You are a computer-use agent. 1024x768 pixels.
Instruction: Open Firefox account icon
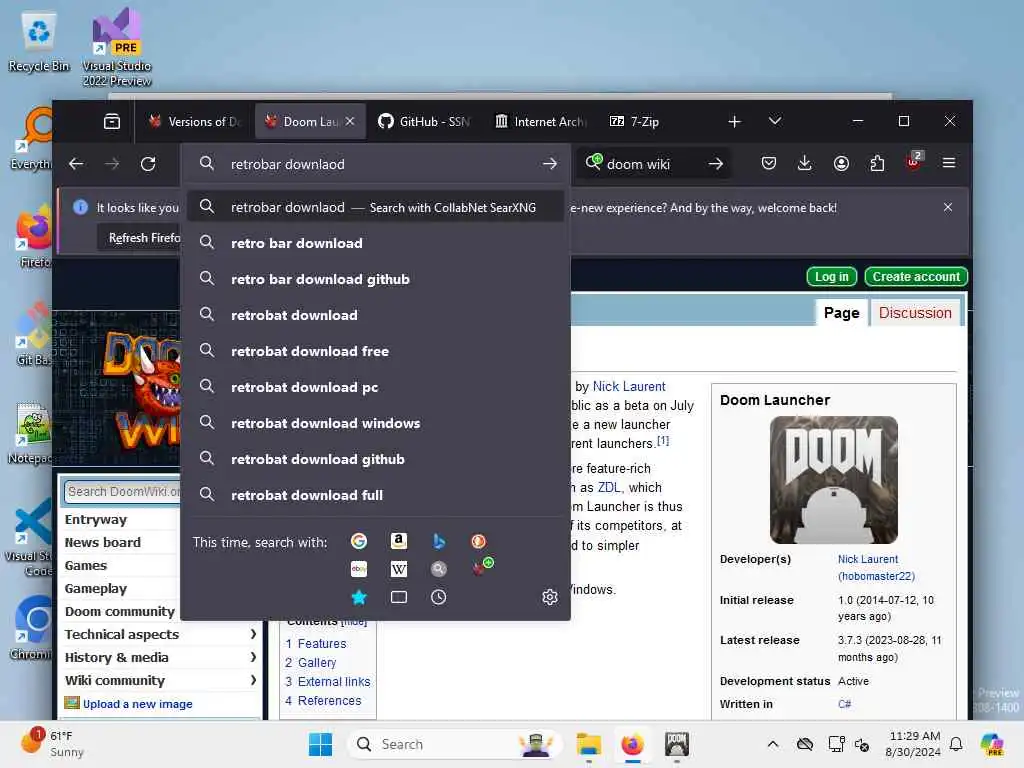(x=841, y=163)
